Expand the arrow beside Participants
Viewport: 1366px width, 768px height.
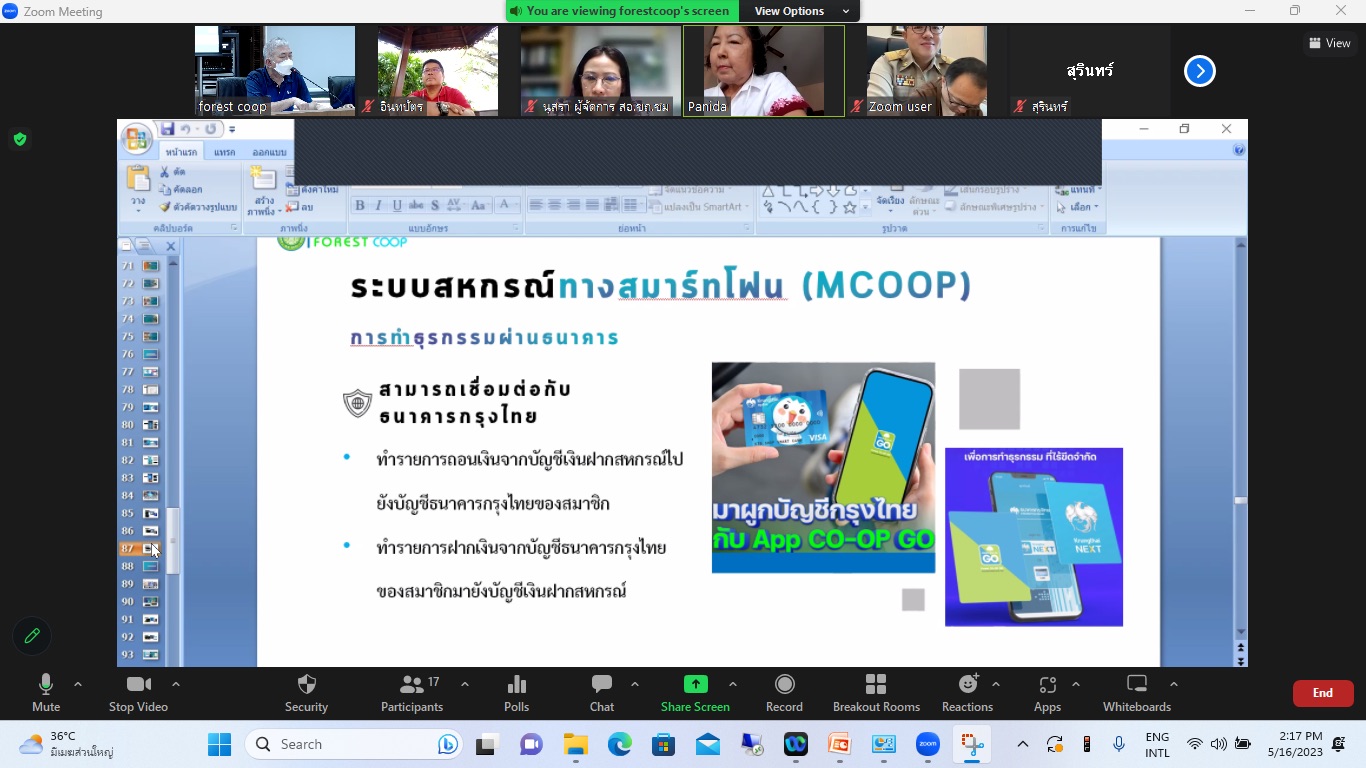point(465,685)
